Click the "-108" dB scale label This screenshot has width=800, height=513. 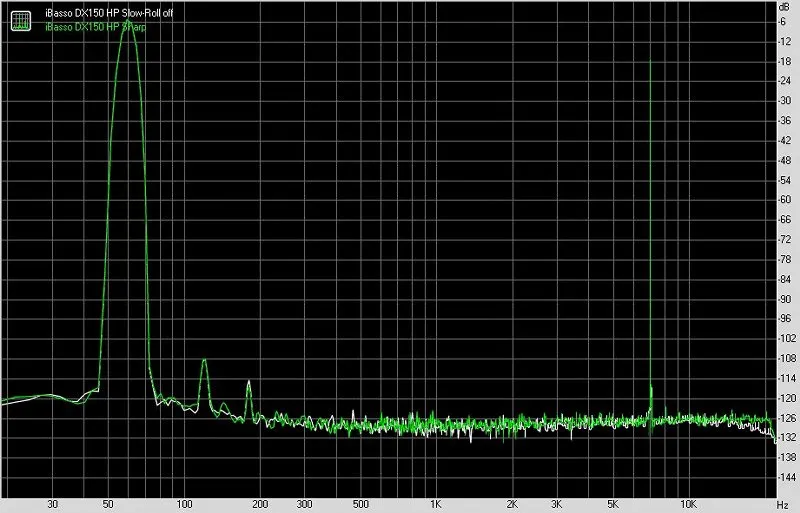tap(786, 358)
